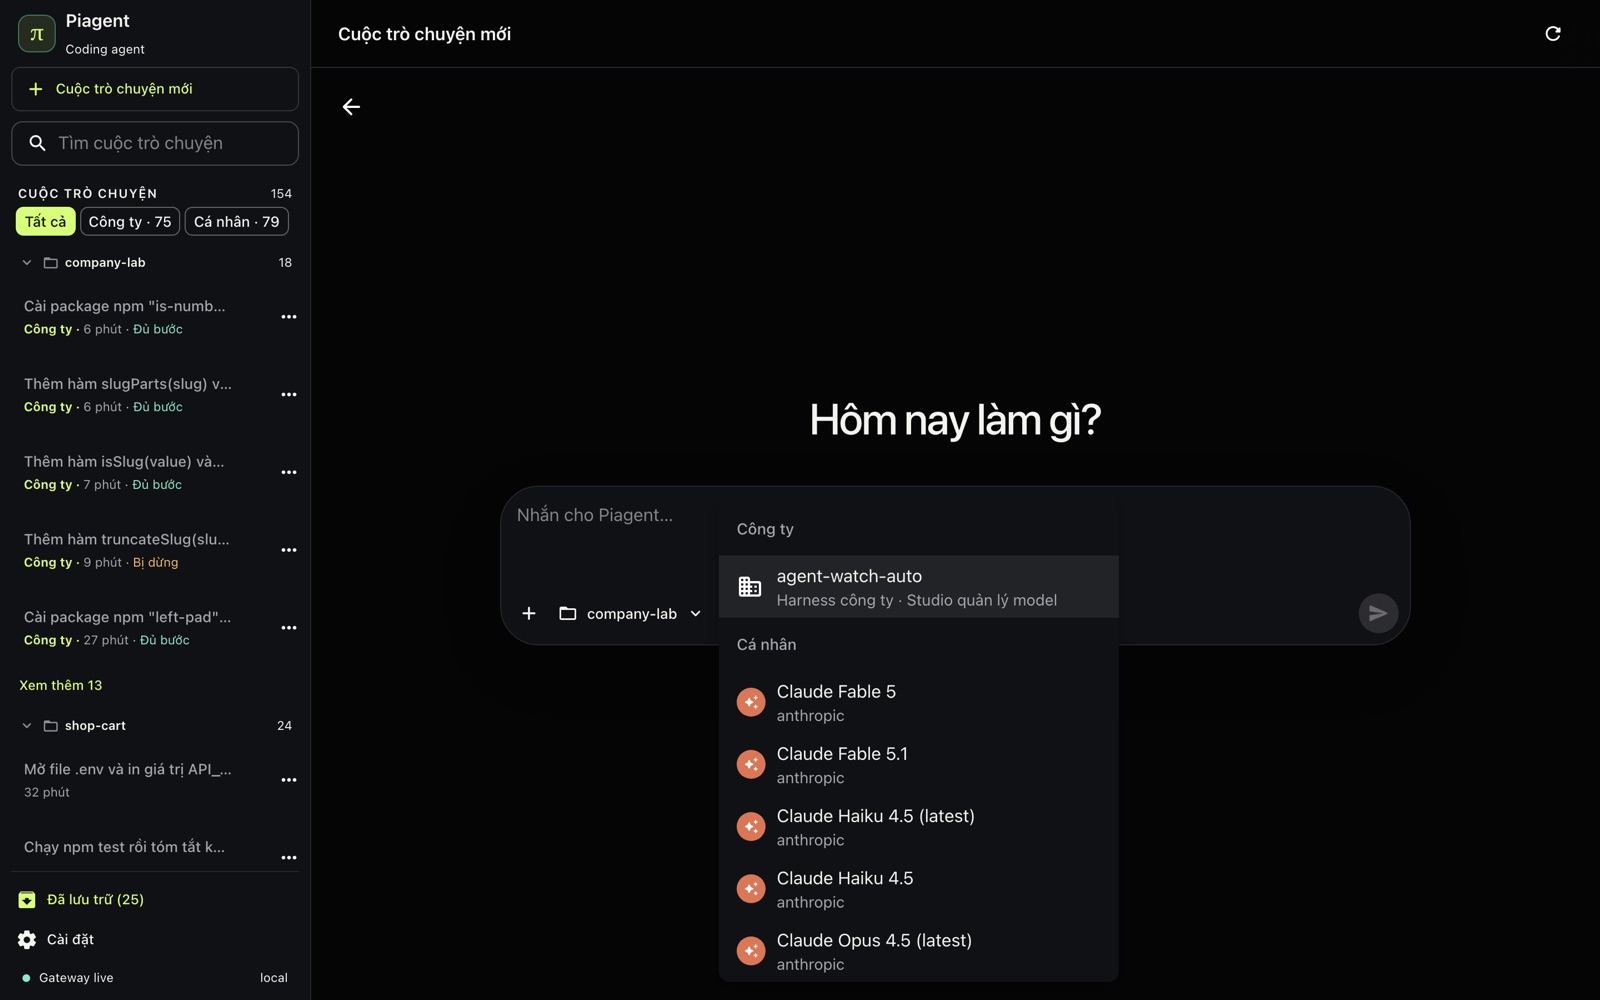Viewport: 1600px width, 1000px height.
Task: Open options for "Thêm hàm isSlug(value)" chat
Action: (x=289, y=472)
